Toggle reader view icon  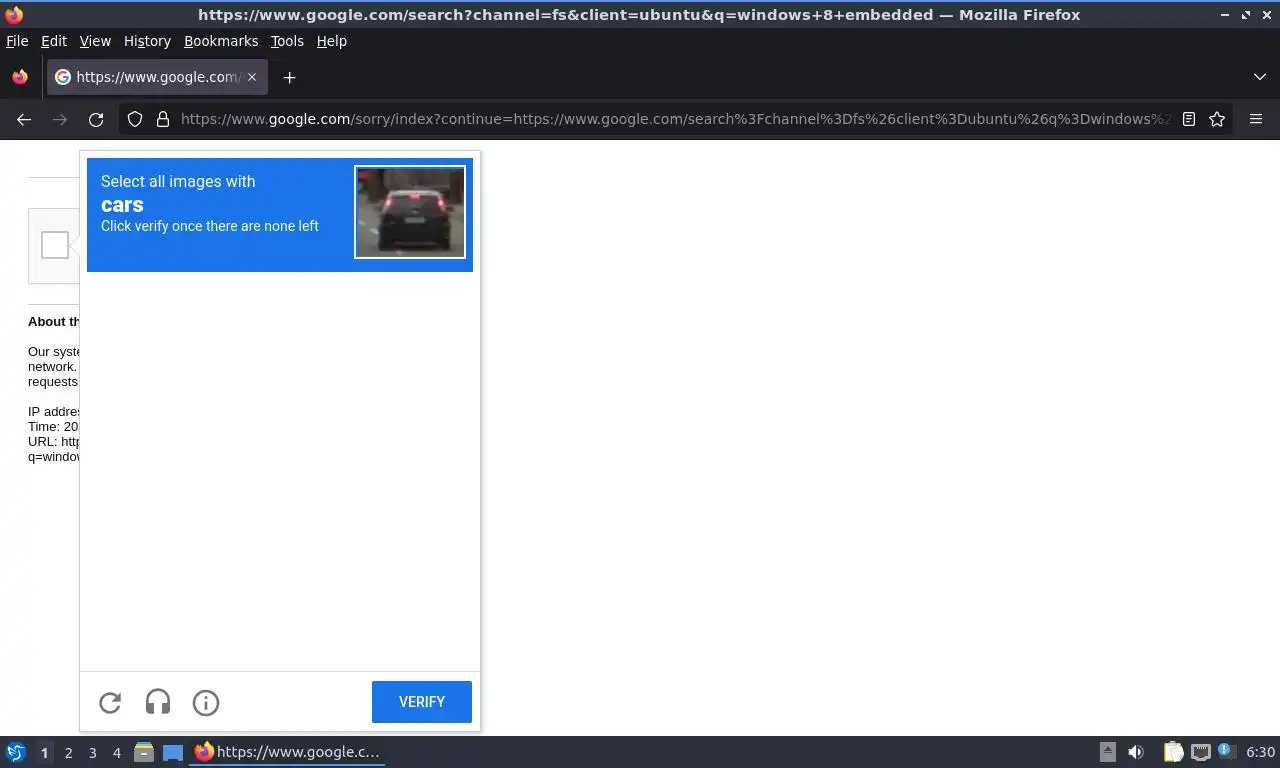(x=1189, y=119)
